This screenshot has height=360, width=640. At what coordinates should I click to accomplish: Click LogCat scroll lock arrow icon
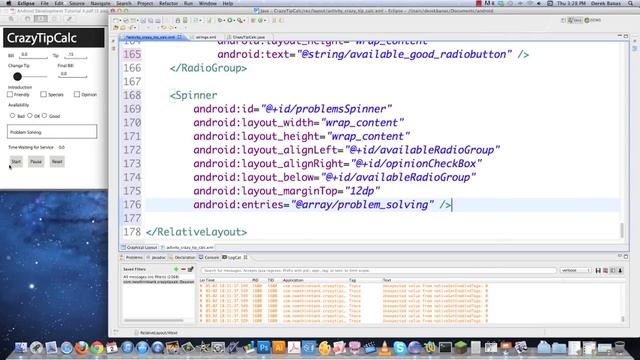click(620, 271)
